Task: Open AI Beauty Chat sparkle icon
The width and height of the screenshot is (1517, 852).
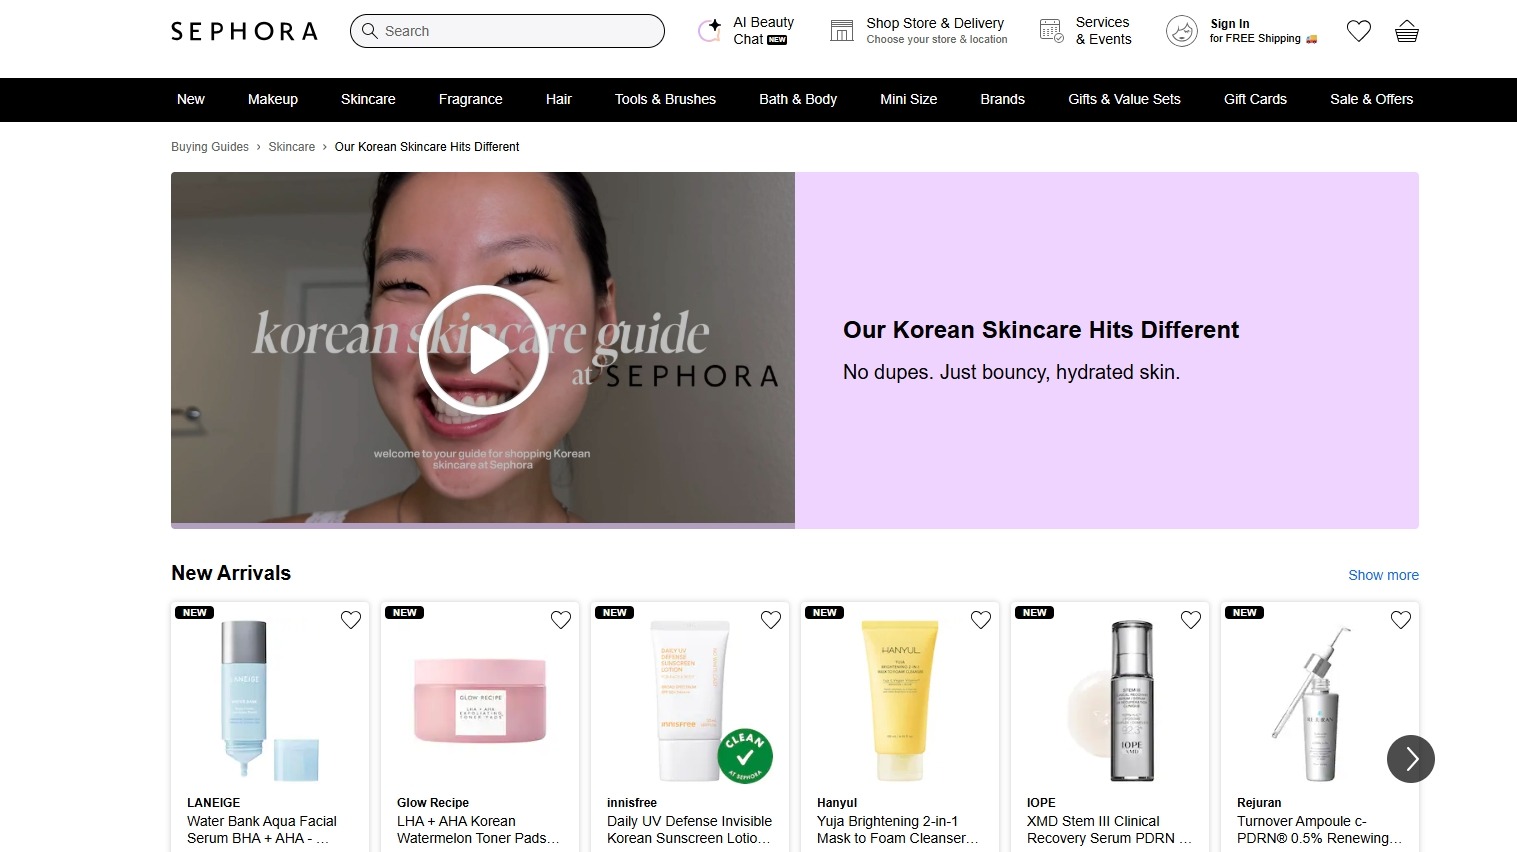Action: 709,31
